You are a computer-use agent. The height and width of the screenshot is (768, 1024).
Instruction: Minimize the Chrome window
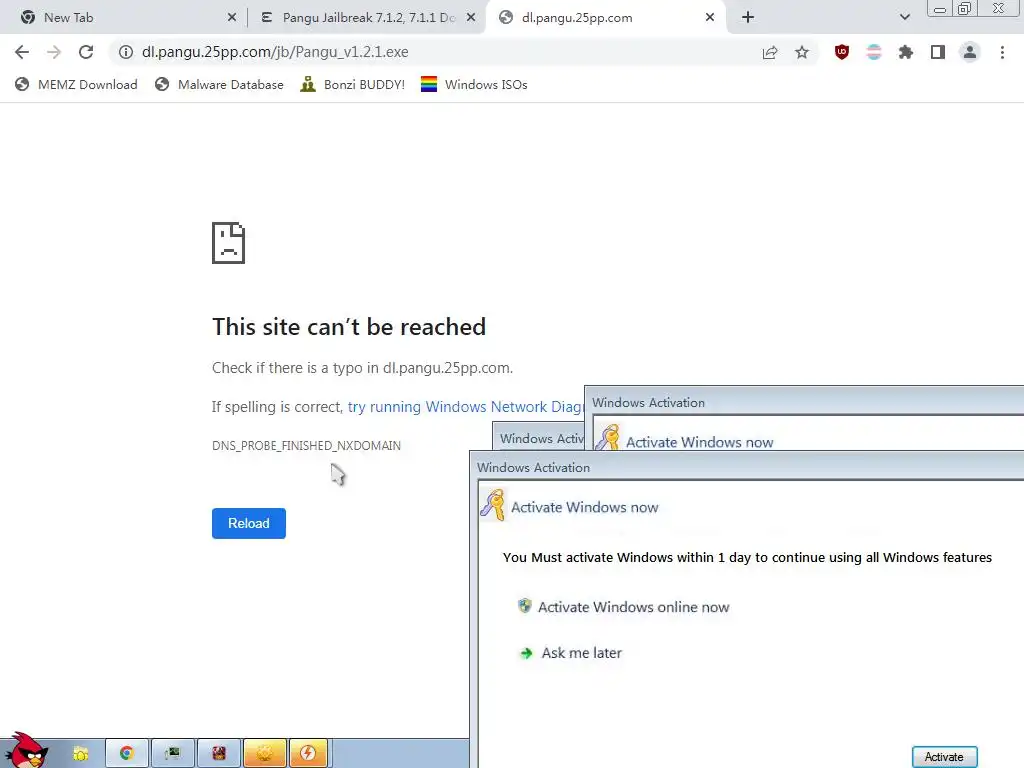(x=940, y=9)
